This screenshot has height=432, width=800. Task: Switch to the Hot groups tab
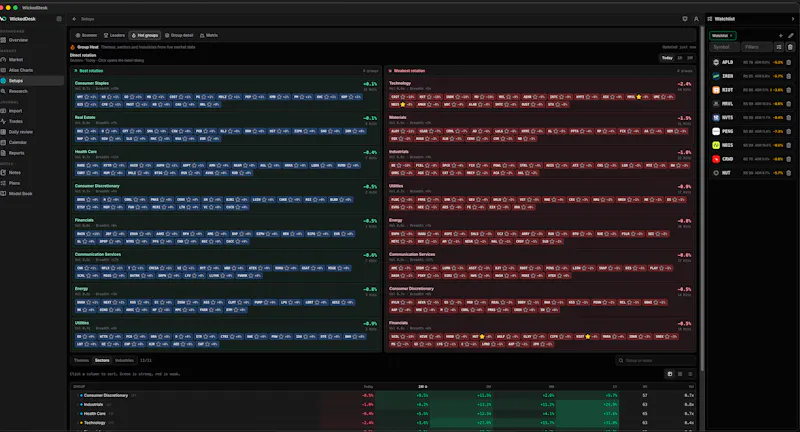pyautogui.click(x=145, y=35)
